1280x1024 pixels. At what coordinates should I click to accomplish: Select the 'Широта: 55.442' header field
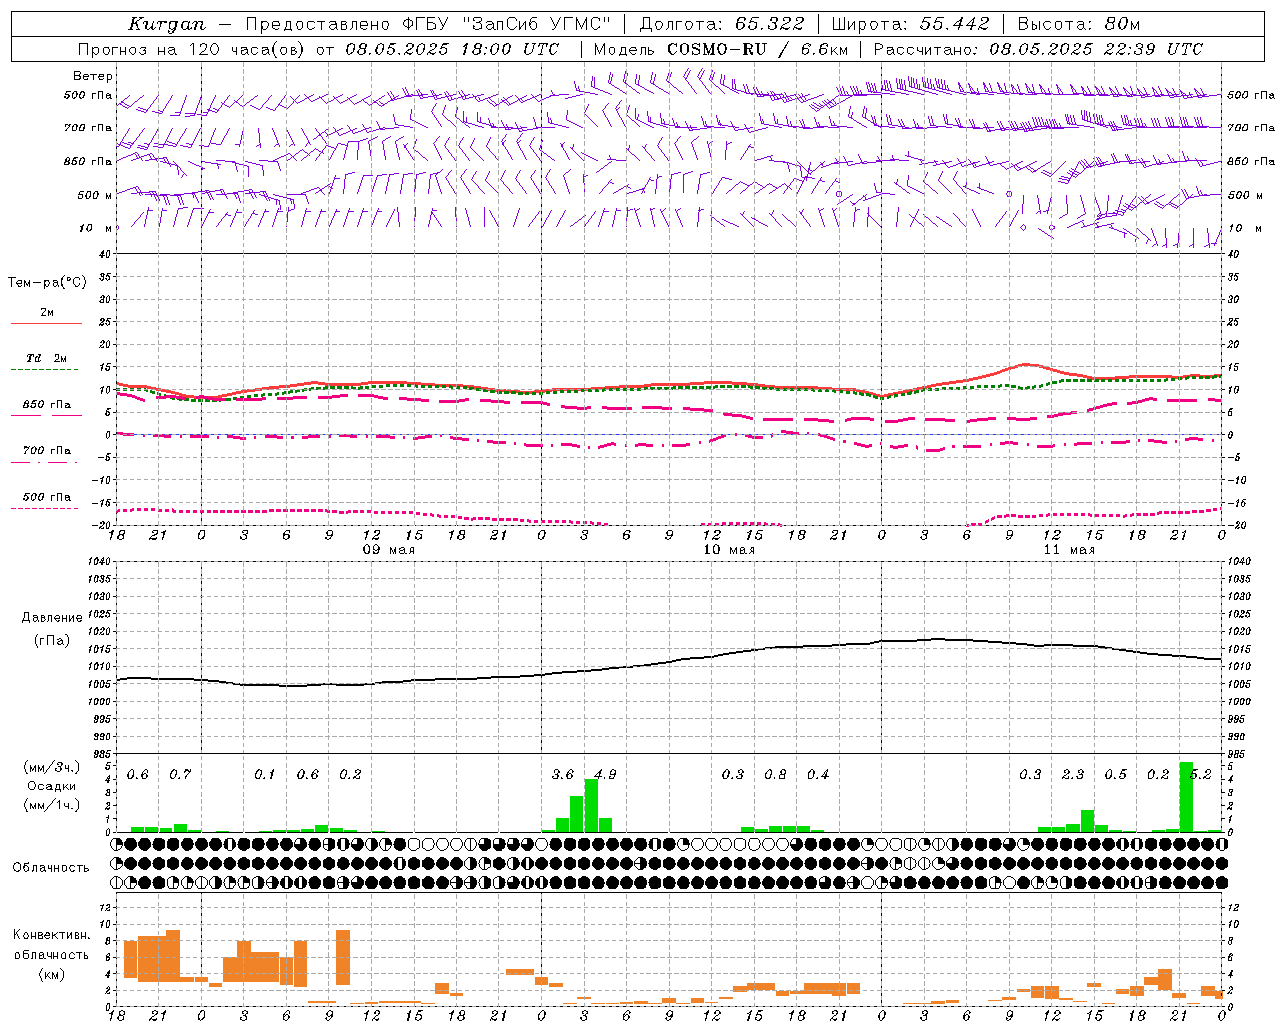(x=910, y=24)
